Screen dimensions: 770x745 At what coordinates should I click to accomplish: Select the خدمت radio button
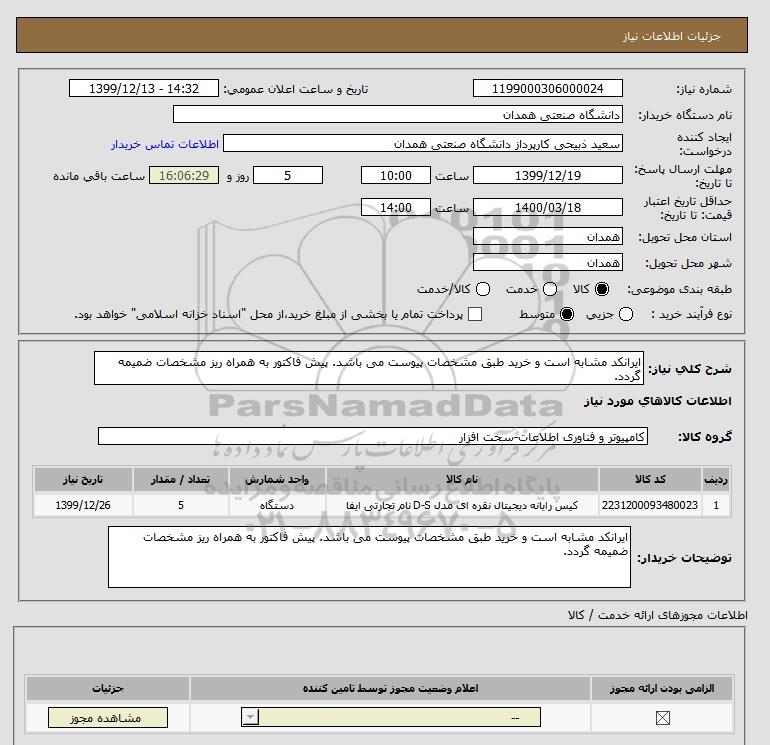(550, 289)
